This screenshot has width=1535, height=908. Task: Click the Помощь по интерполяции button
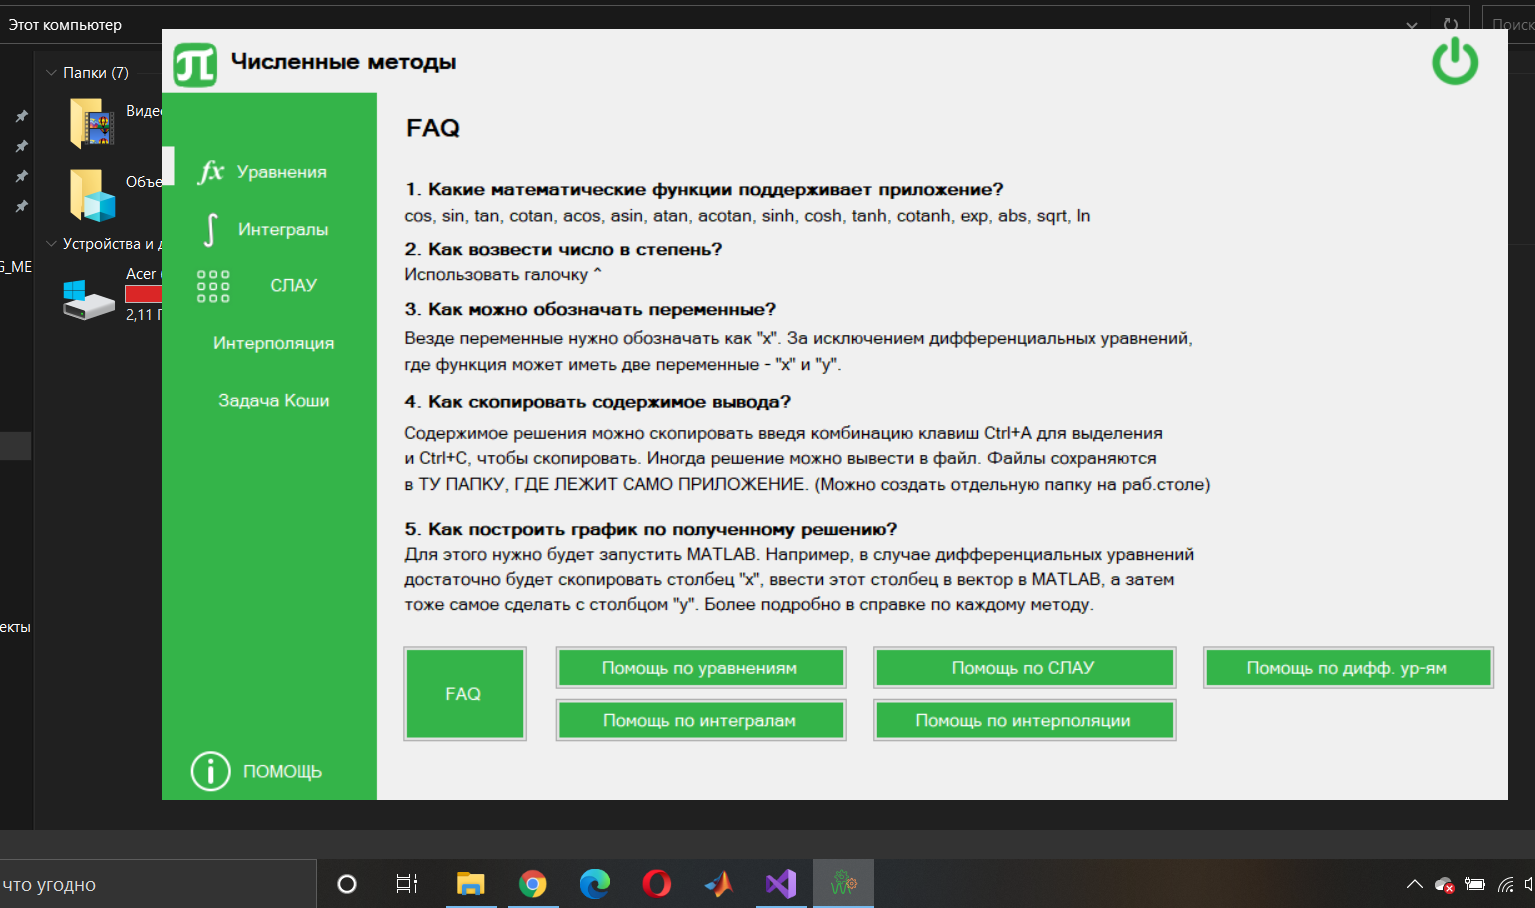pos(1024,719)
